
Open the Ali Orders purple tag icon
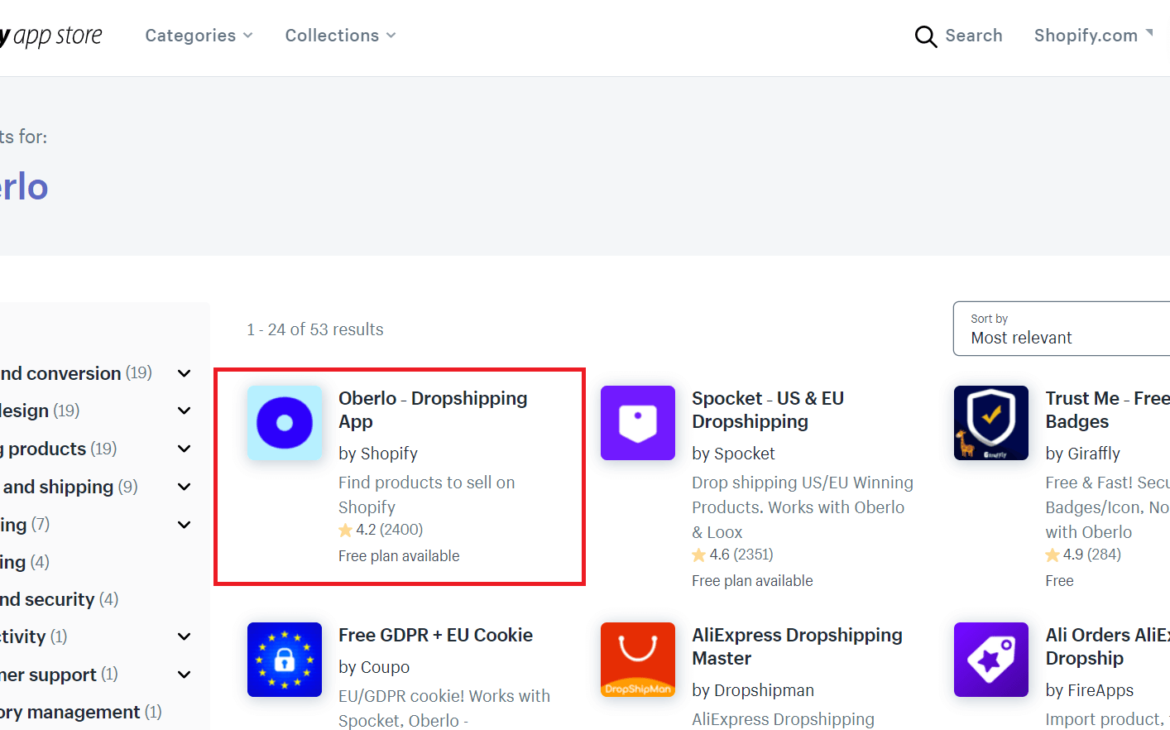point(991,659)
